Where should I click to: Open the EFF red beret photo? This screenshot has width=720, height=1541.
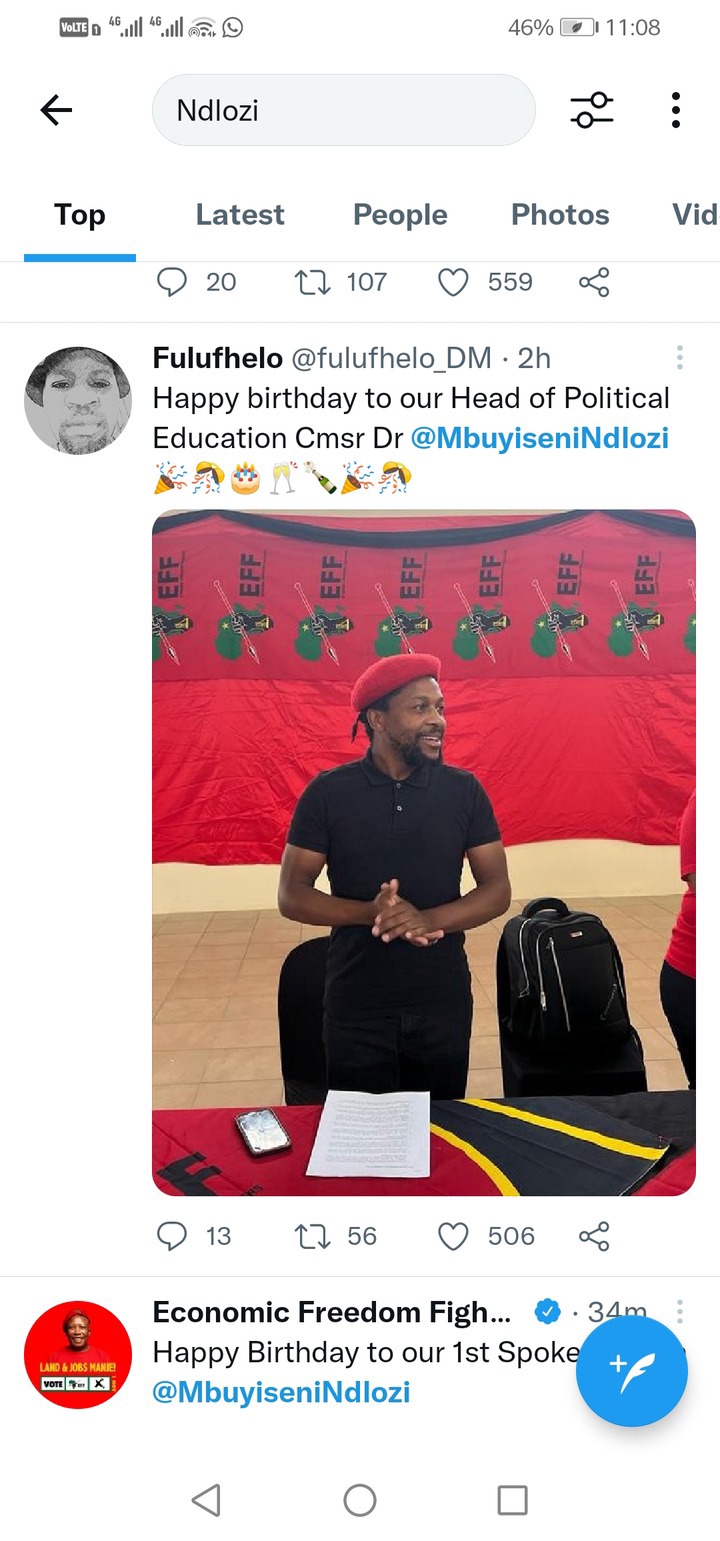(424, 852)
